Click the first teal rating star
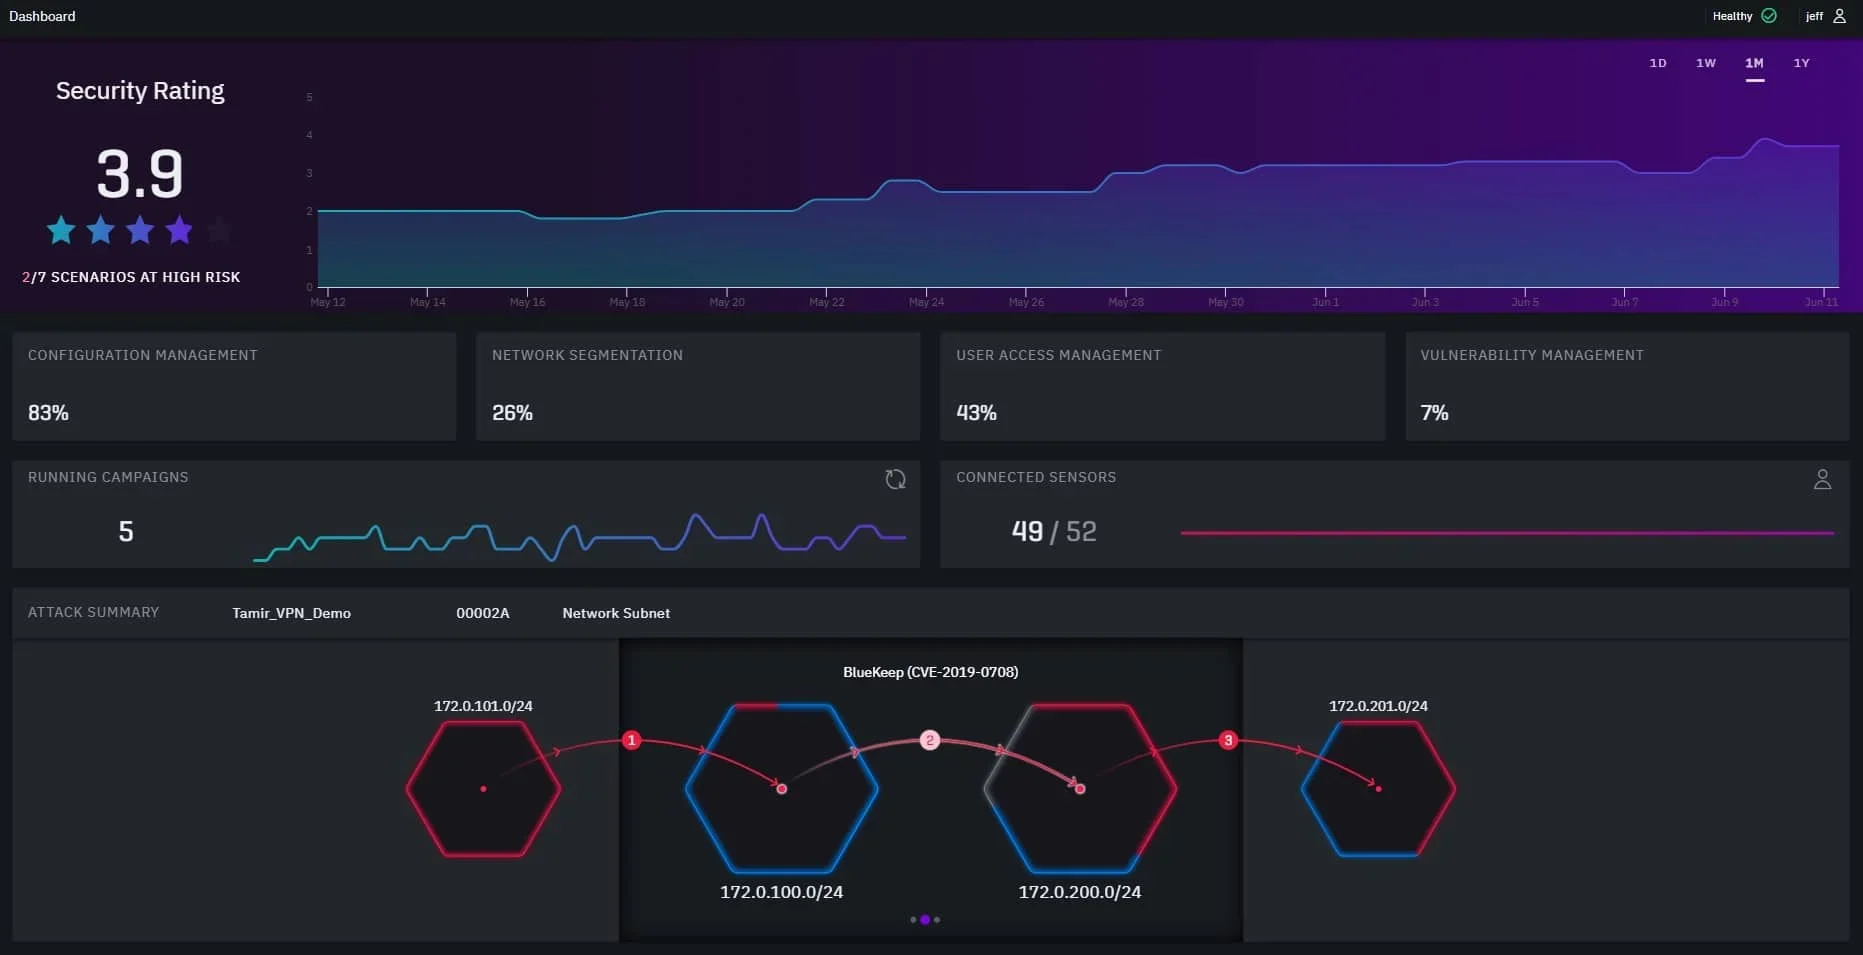Screen dimensions: 1863x955 (x=61, y=230)
